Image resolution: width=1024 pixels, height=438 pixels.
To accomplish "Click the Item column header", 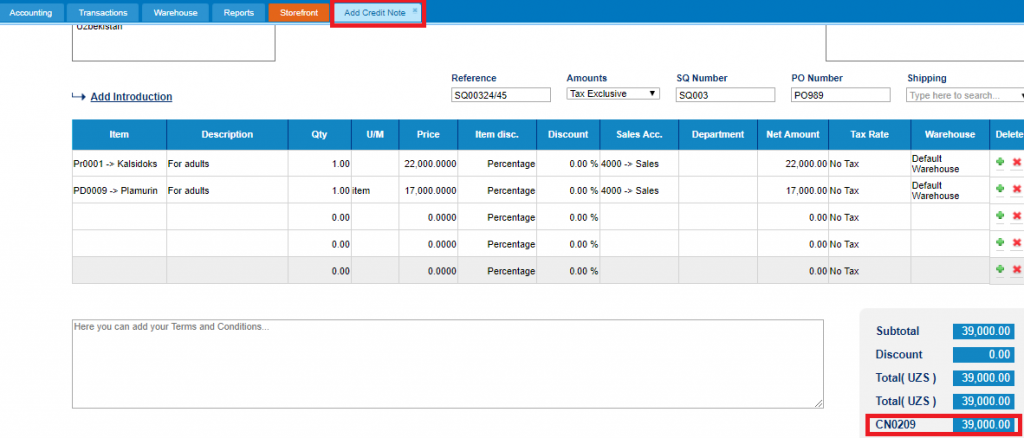I will click(x=120, y=134).
